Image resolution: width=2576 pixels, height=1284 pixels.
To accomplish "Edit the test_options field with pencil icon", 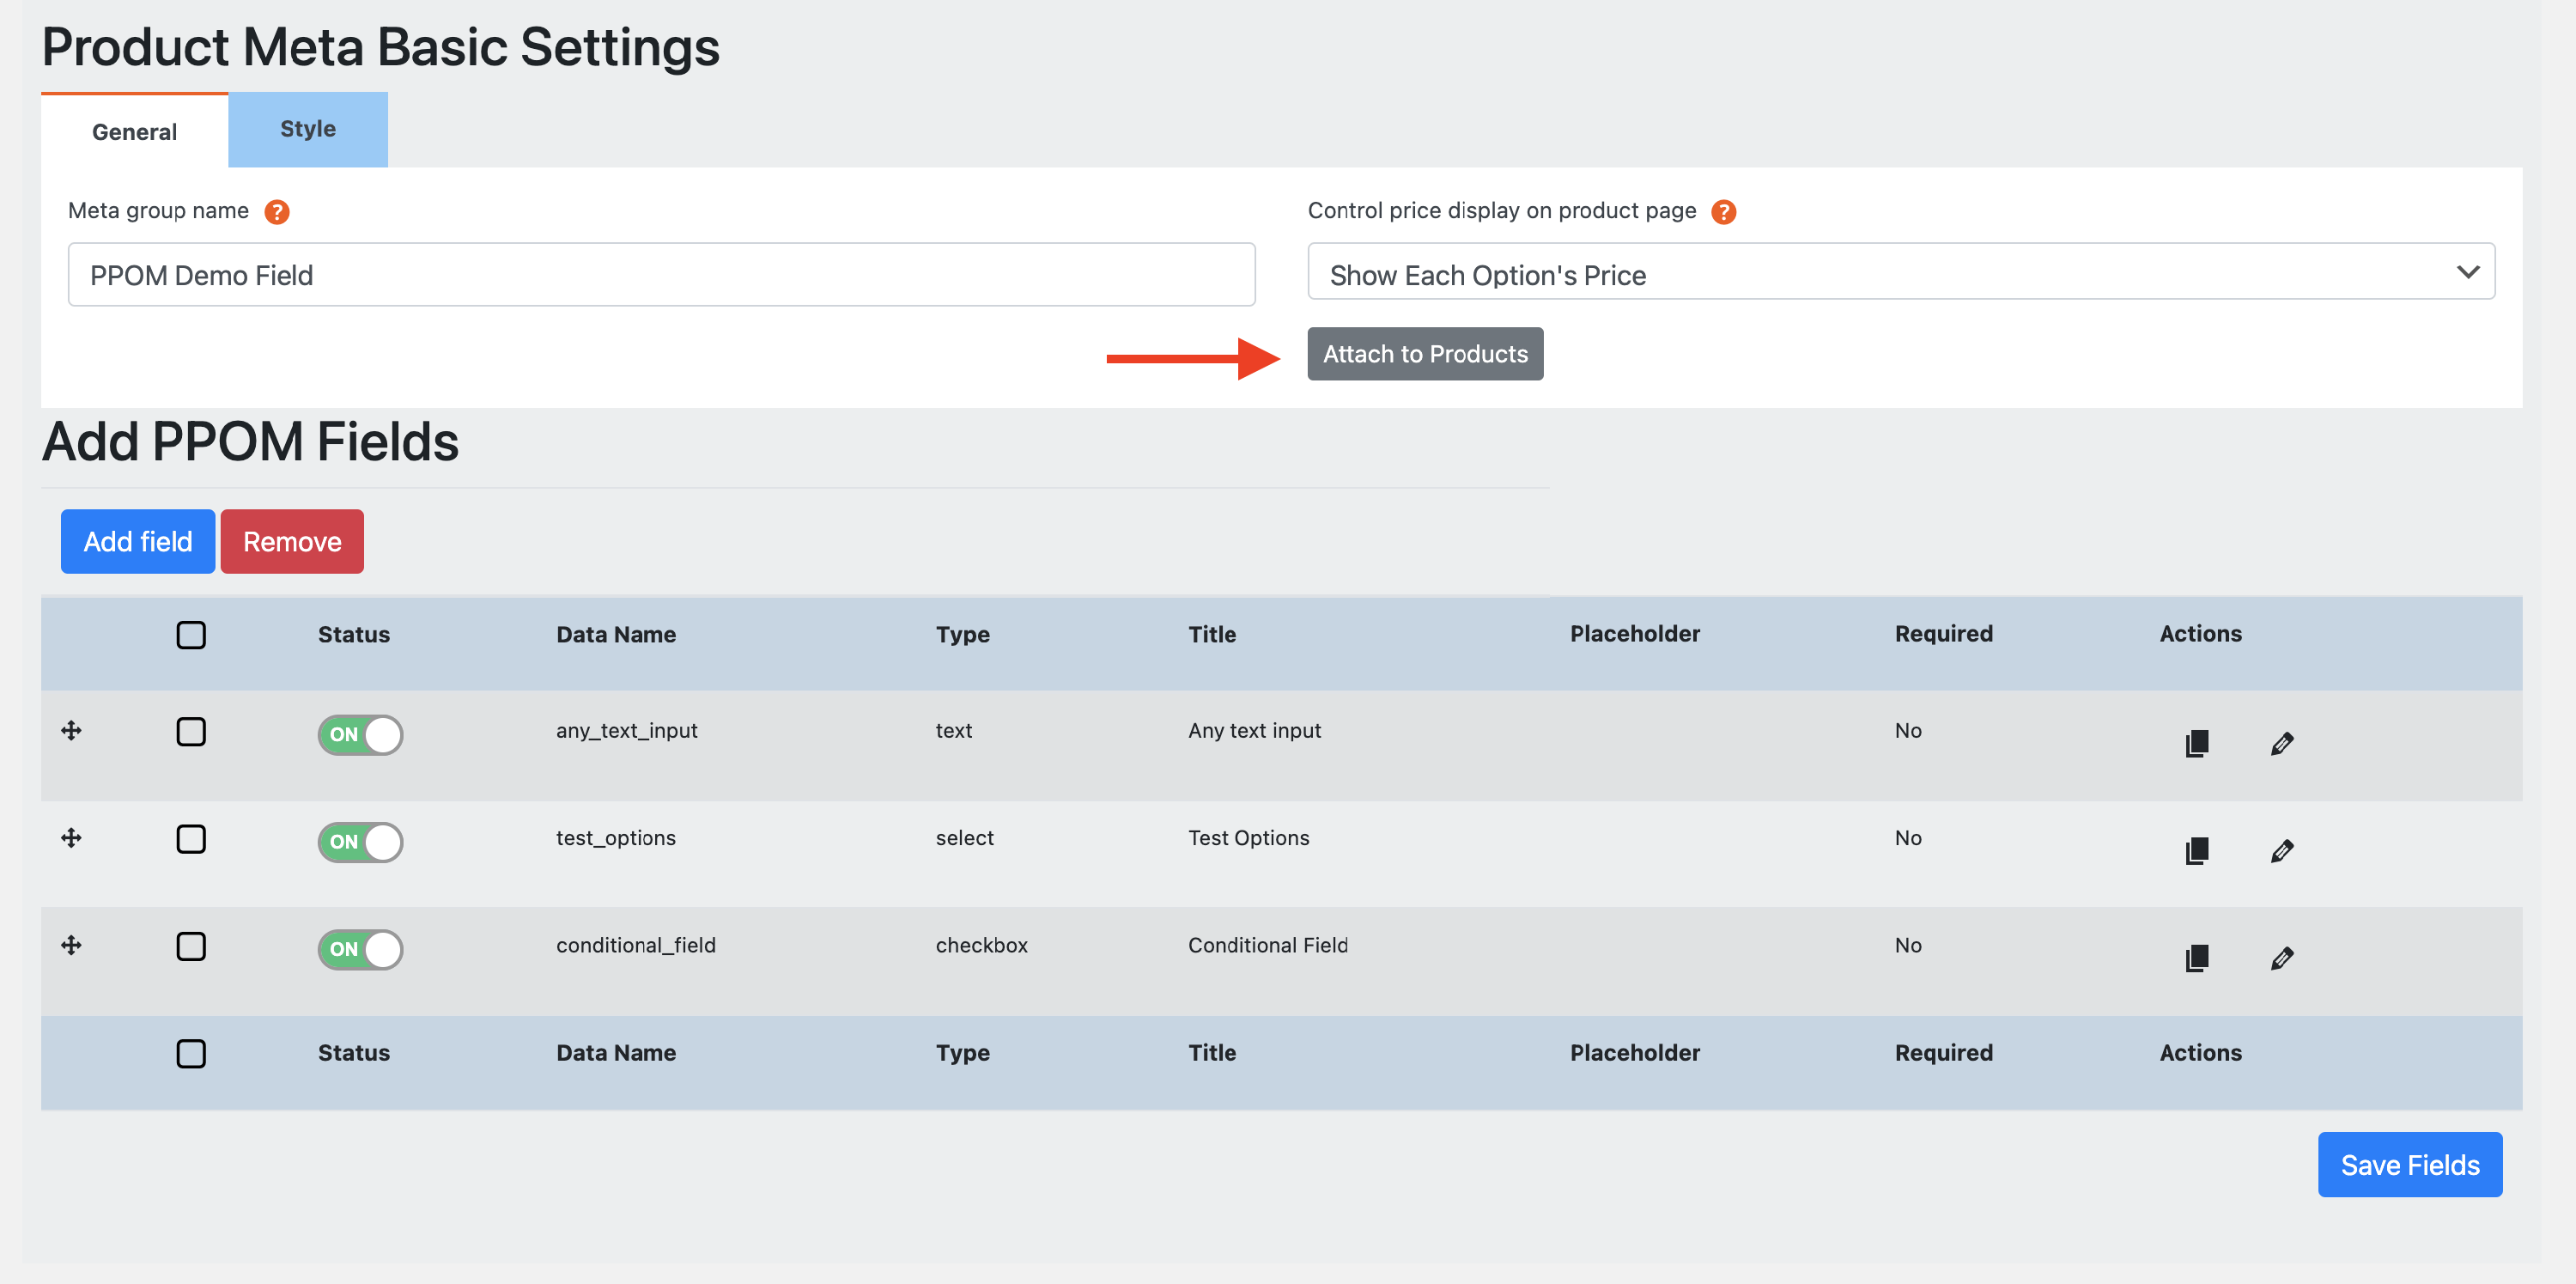I will (2281, 851).
